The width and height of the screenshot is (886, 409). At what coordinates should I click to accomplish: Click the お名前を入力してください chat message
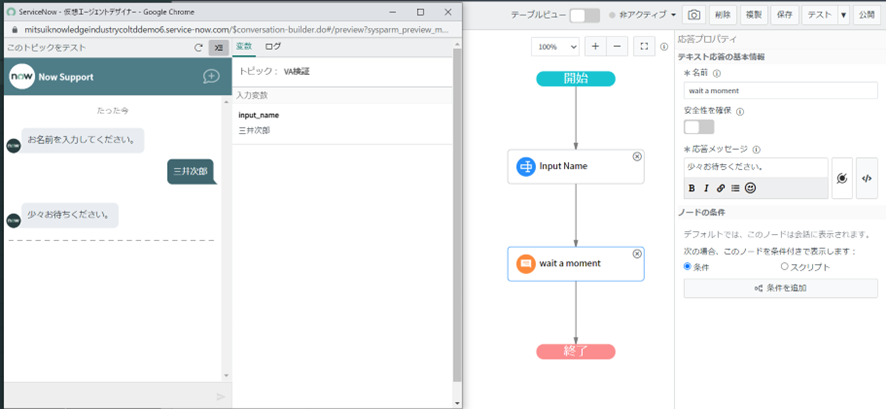(82, 140)
